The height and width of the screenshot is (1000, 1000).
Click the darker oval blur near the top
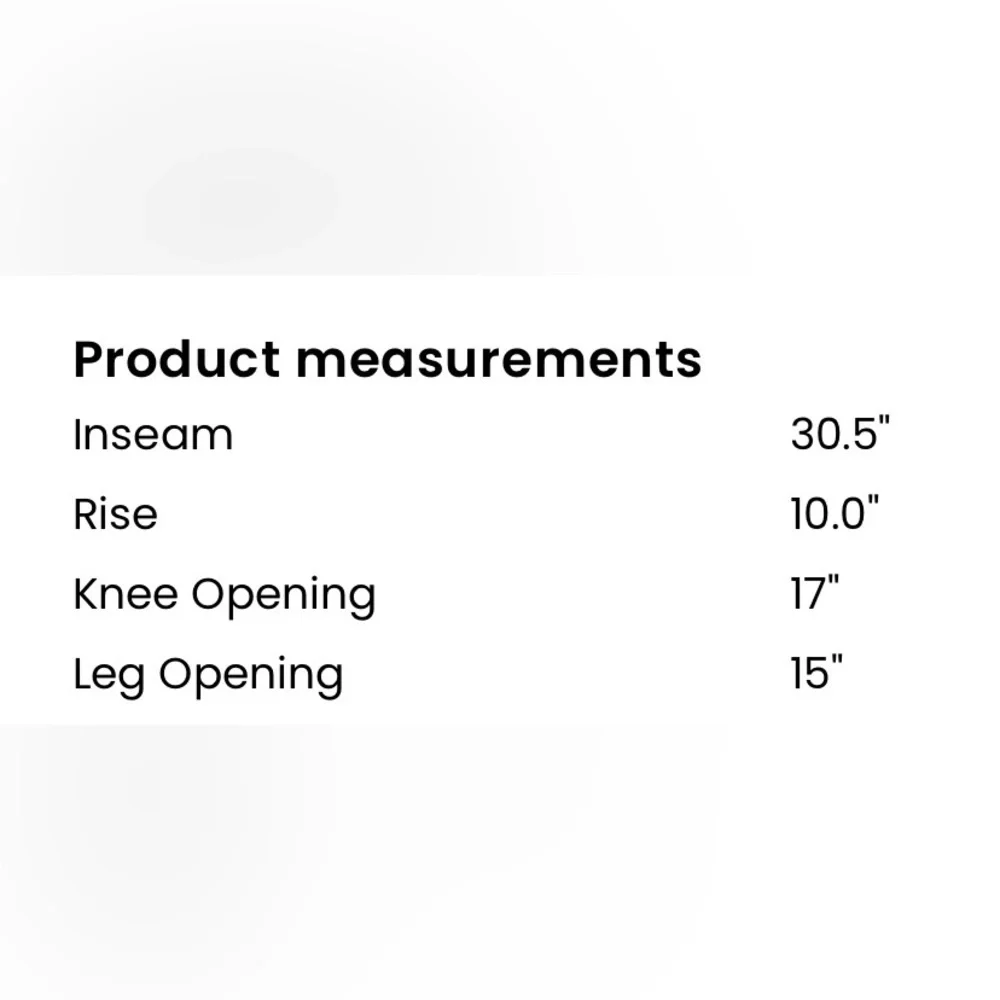pos(242,203)
